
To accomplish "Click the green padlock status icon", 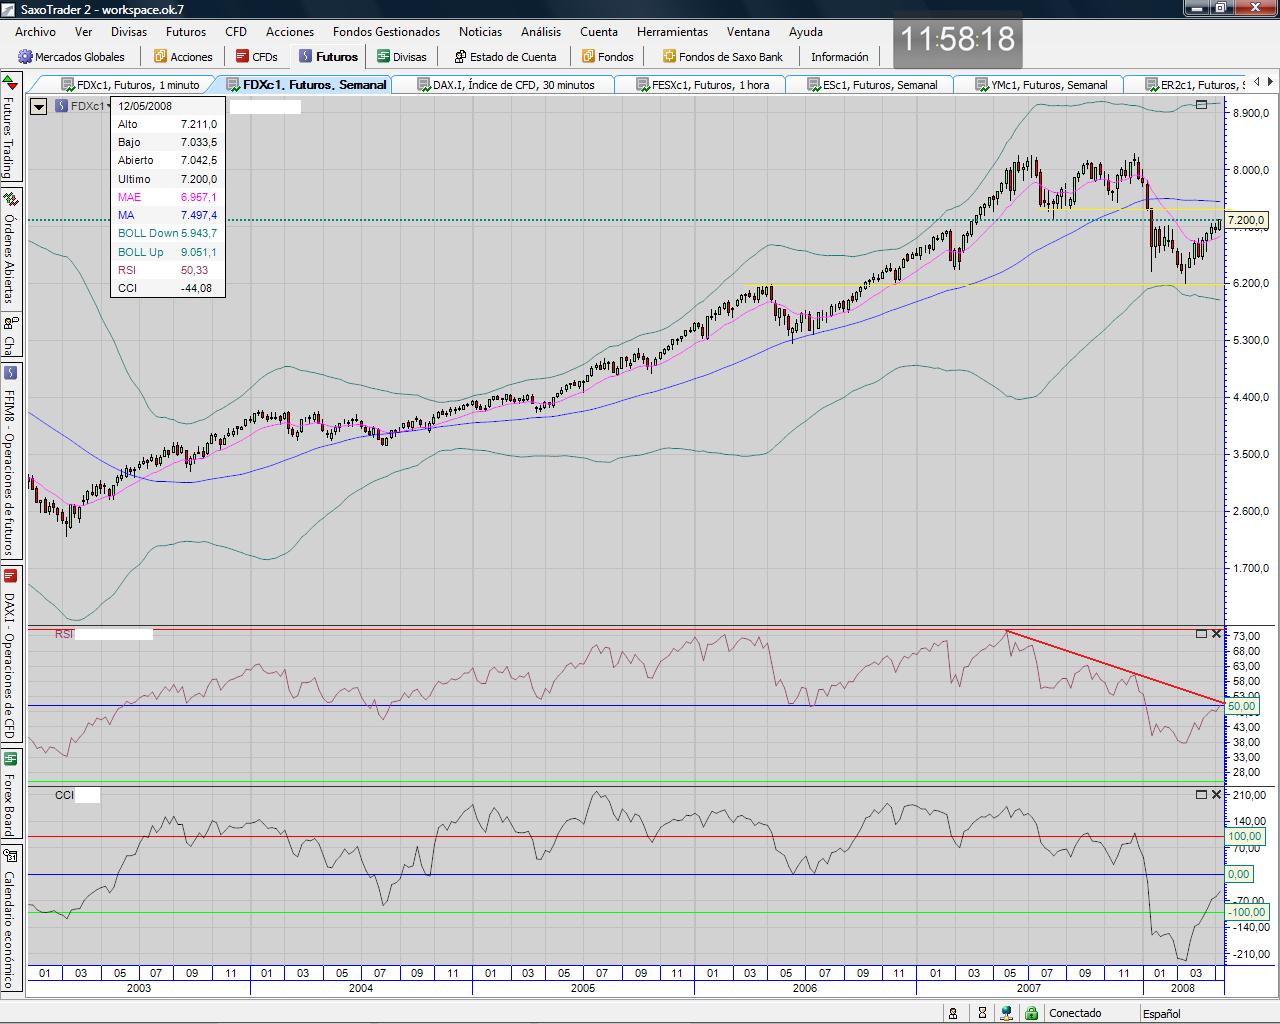I will coord(1031,1013).
